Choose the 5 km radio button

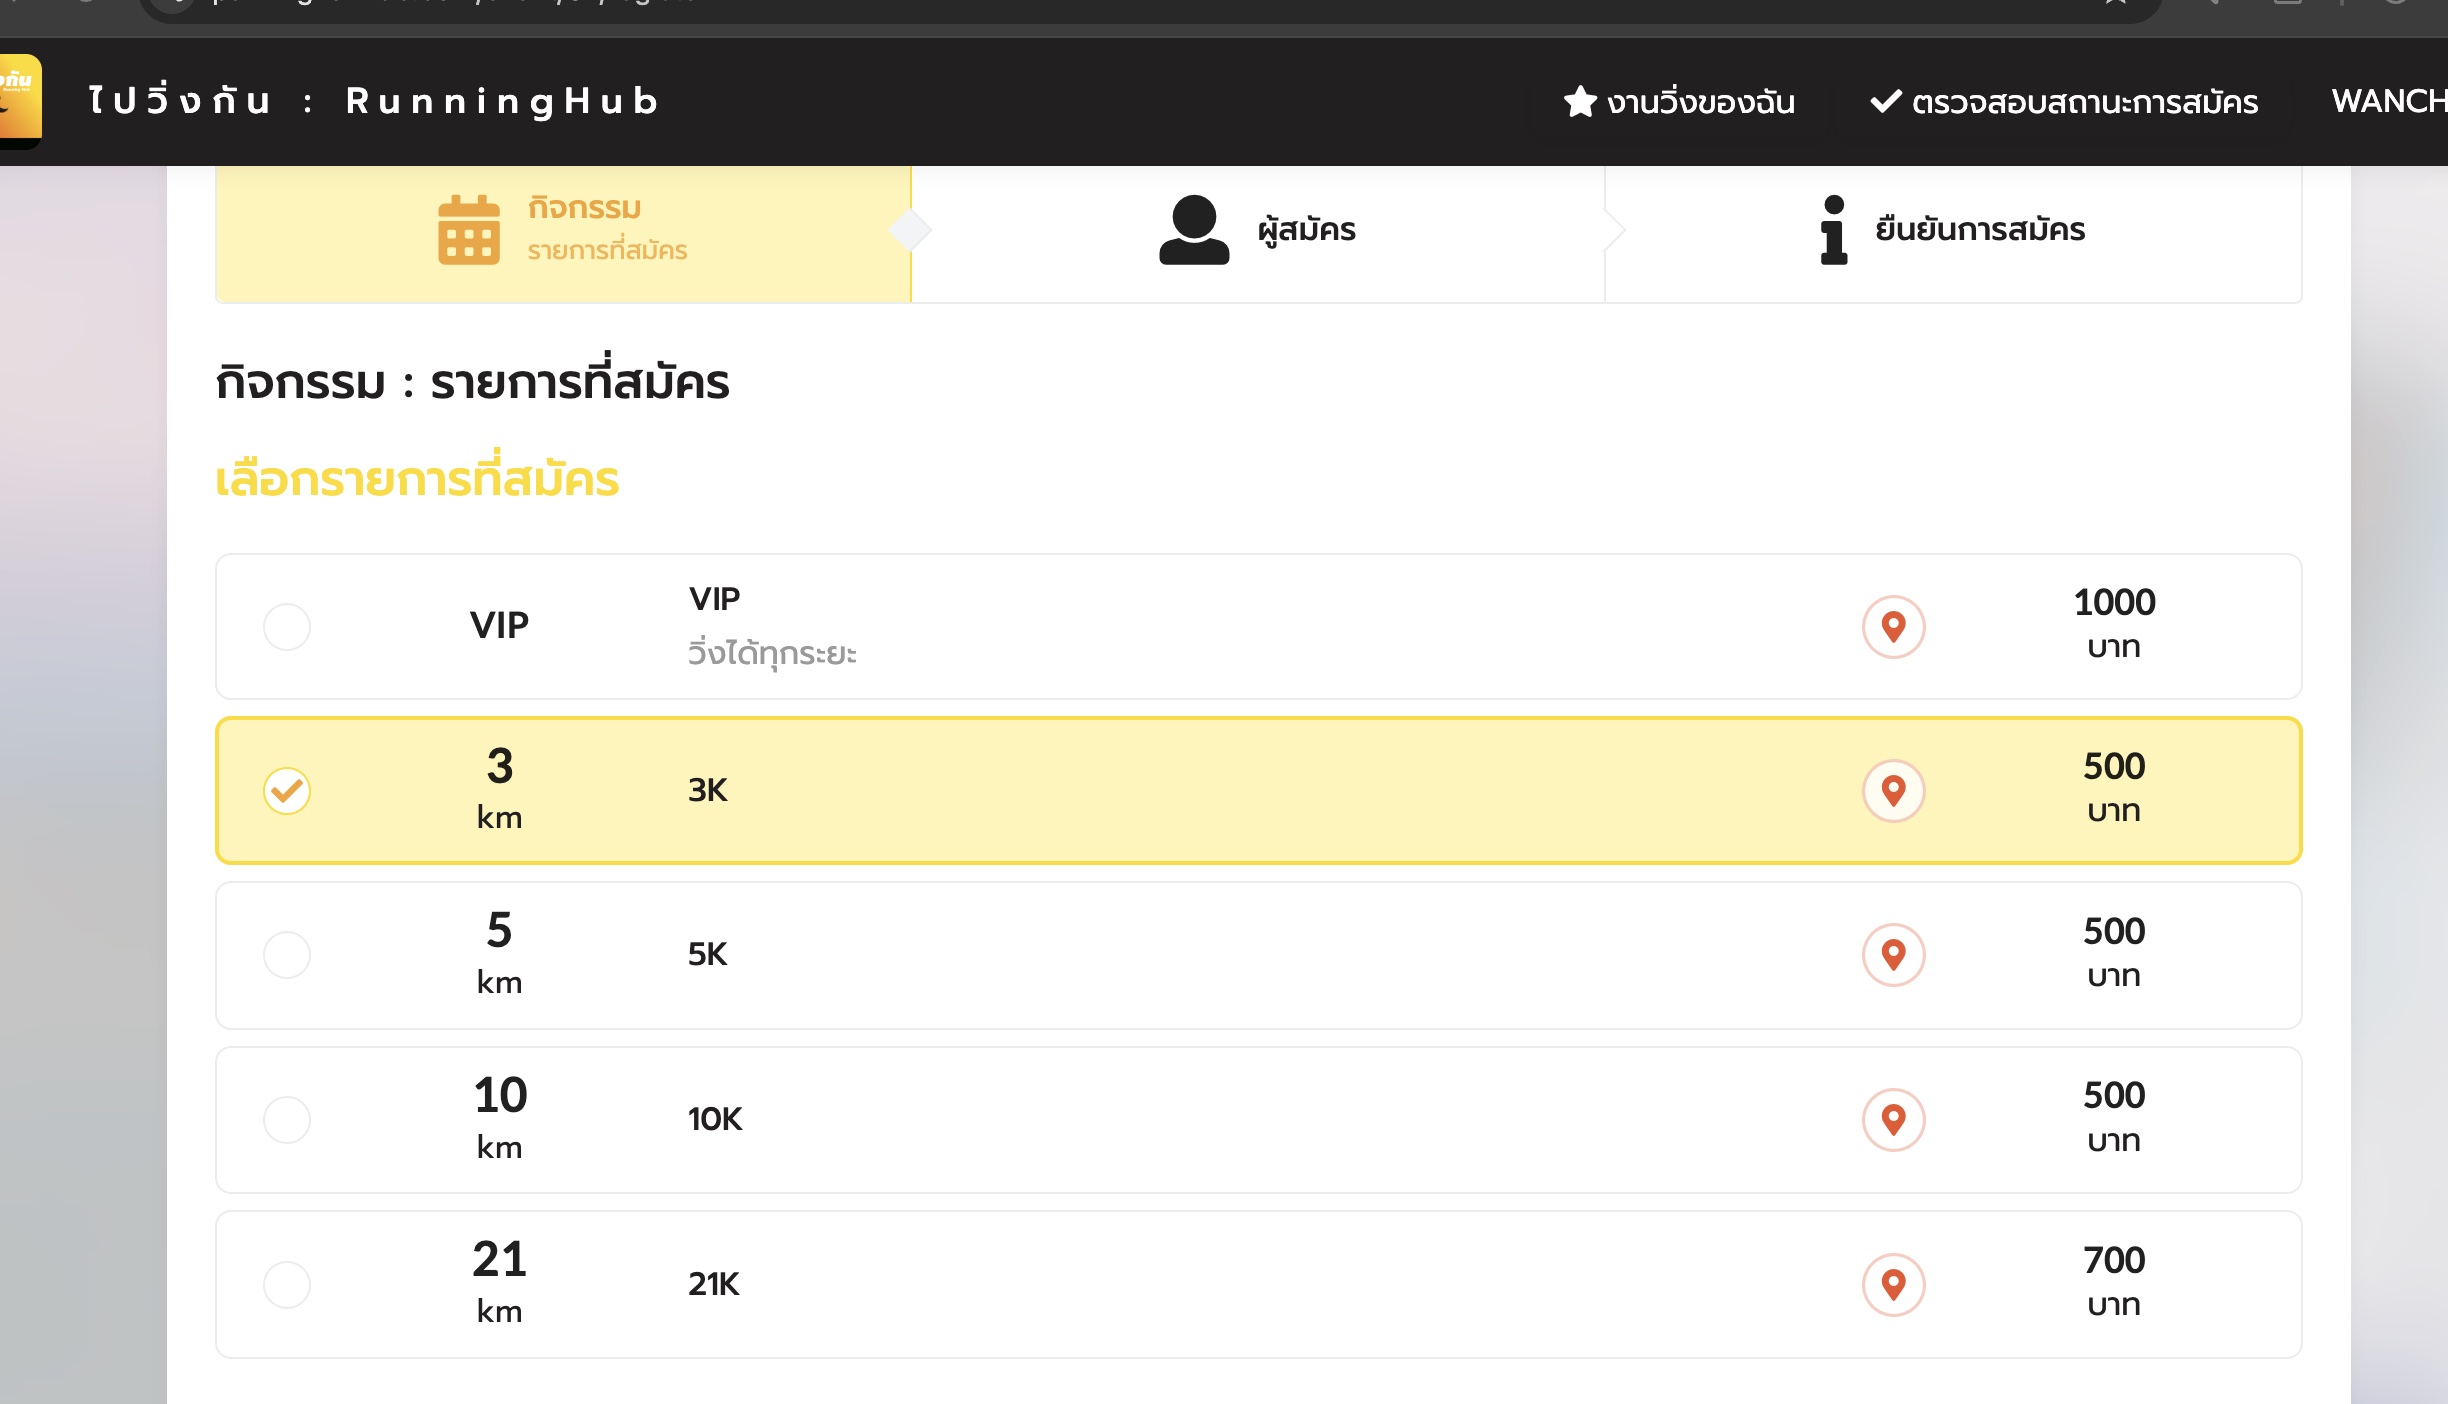pos(287,955)
